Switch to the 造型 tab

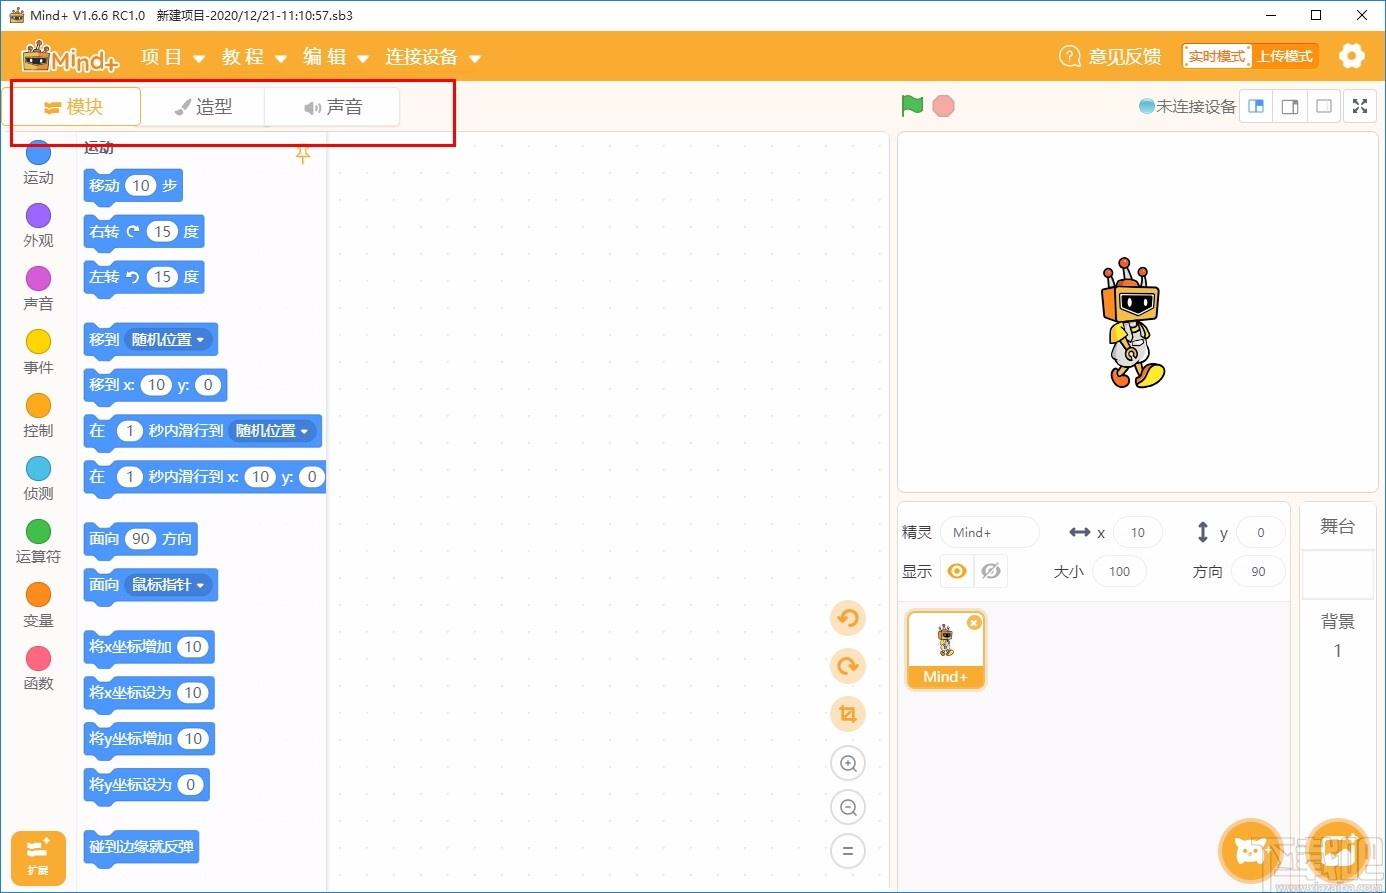pos(203,107)
